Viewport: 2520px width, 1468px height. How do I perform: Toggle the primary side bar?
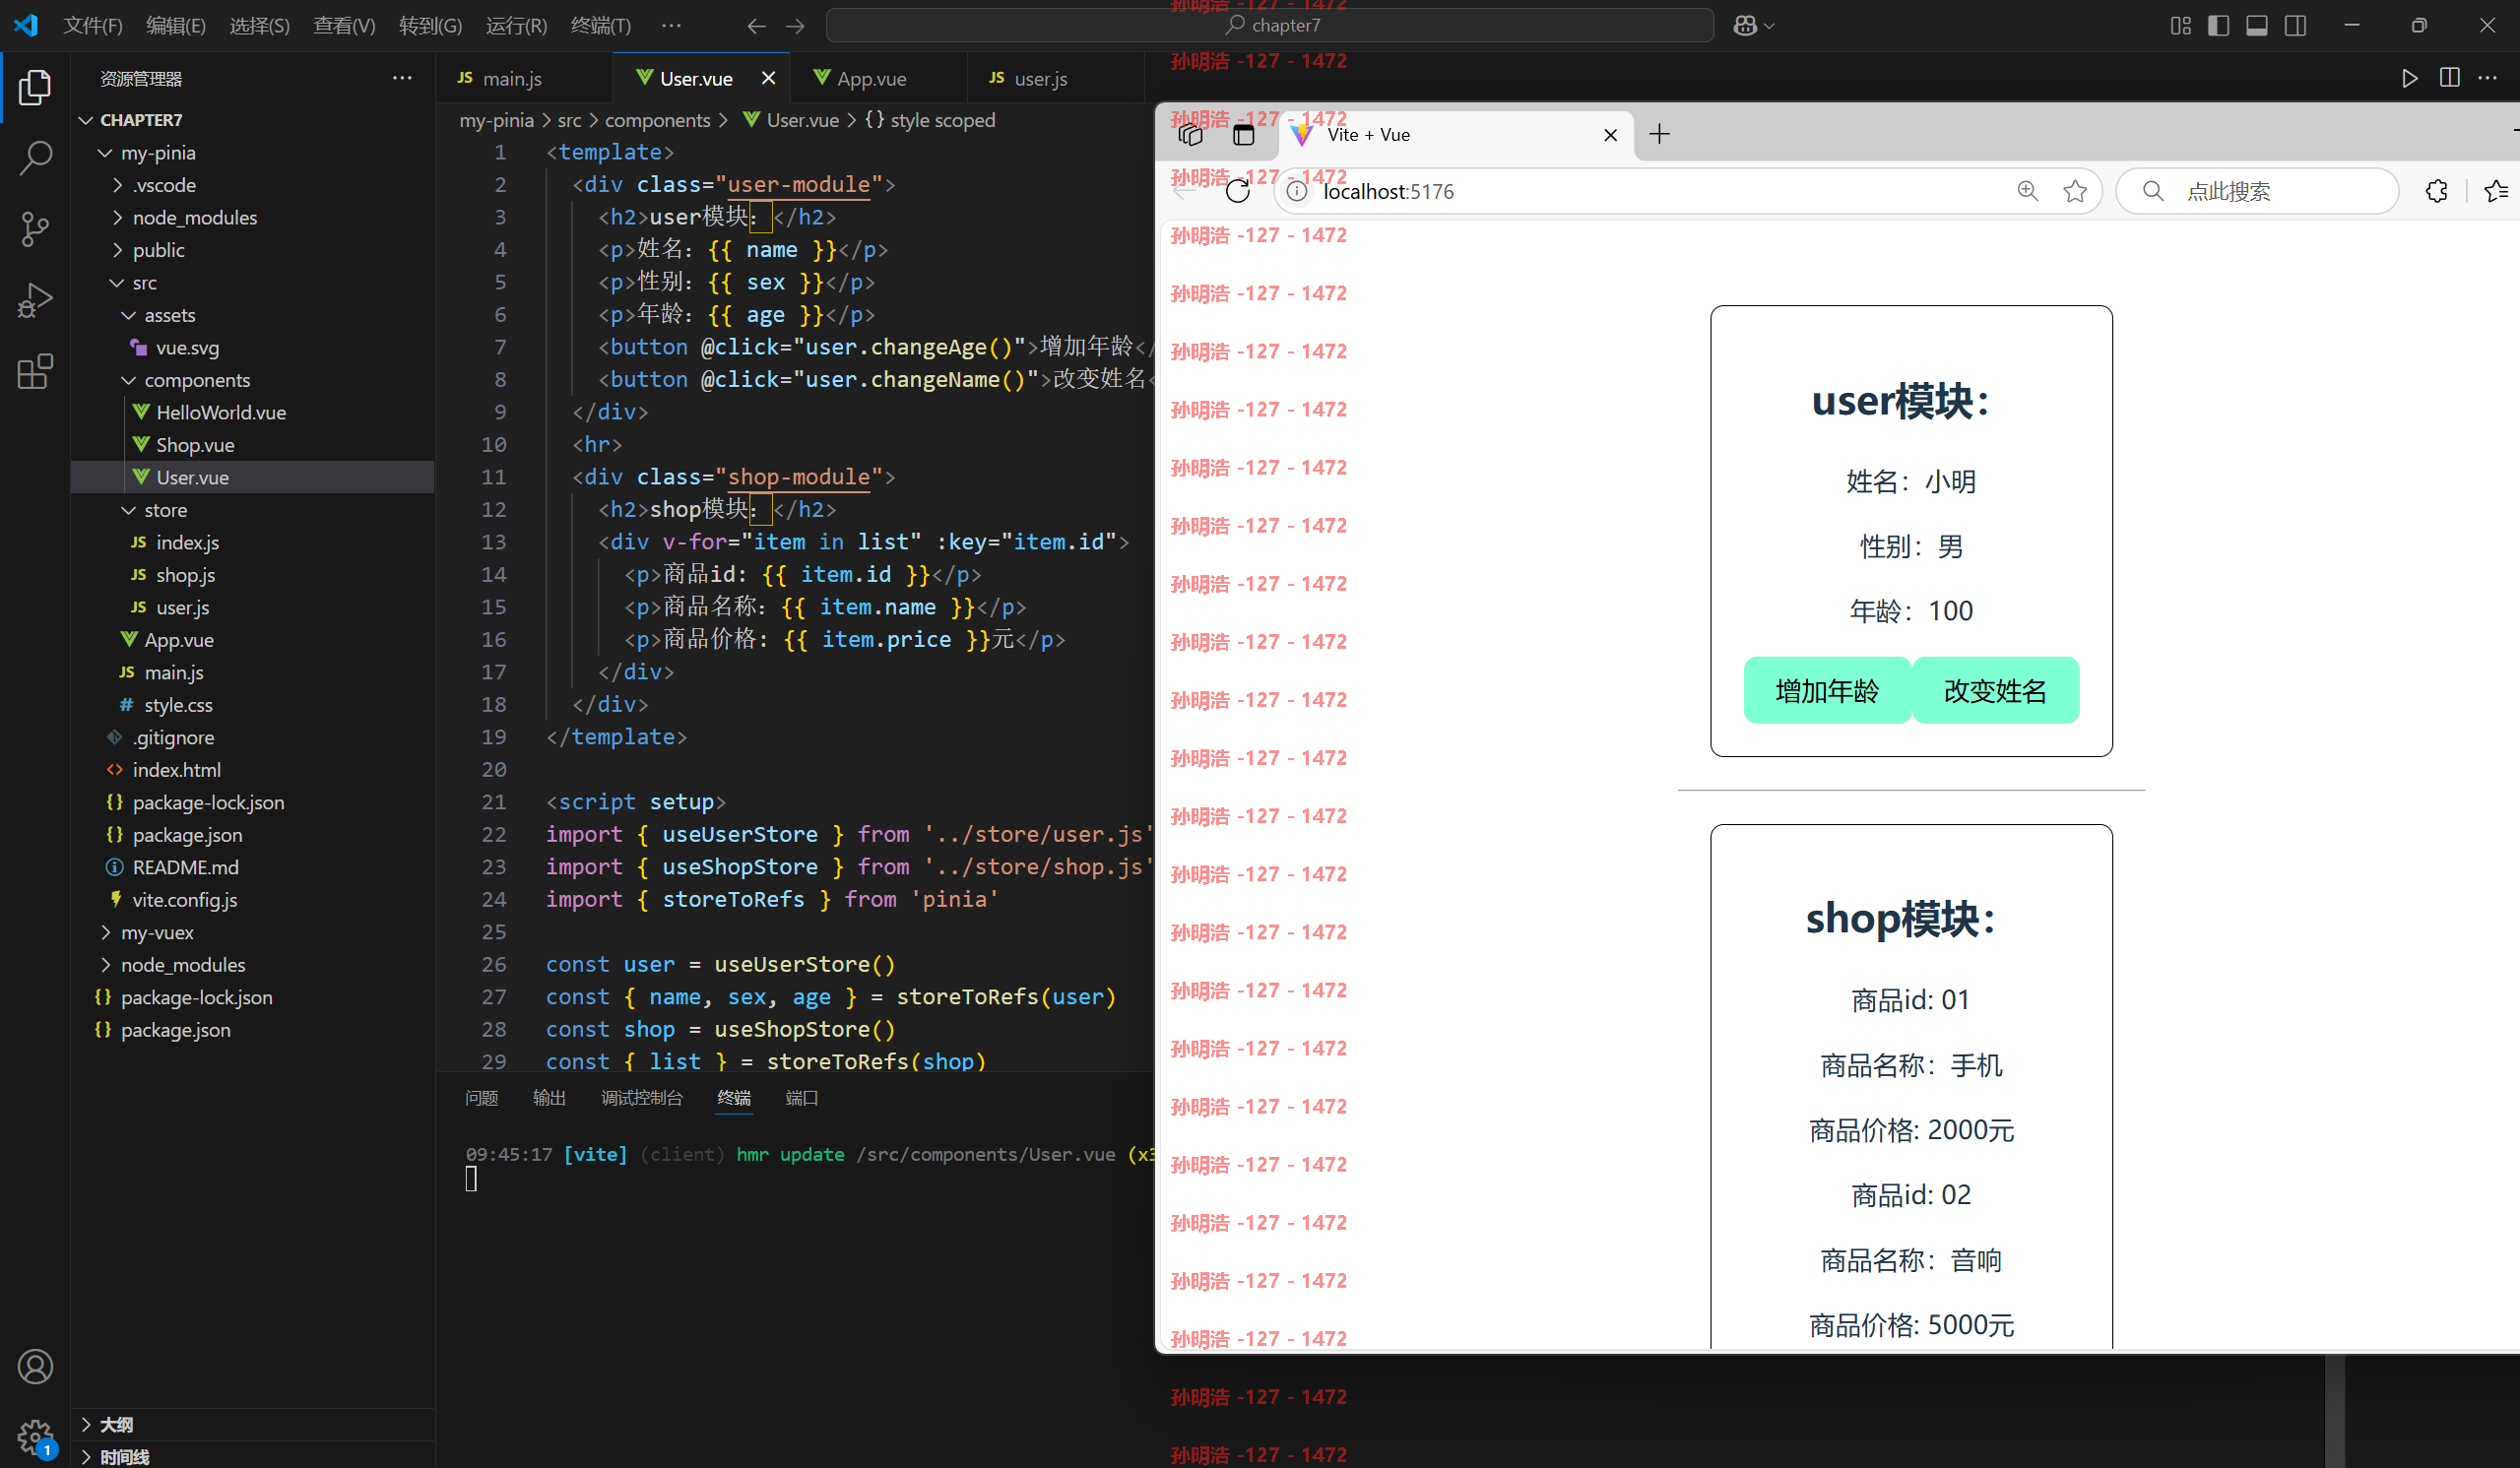2218,26
